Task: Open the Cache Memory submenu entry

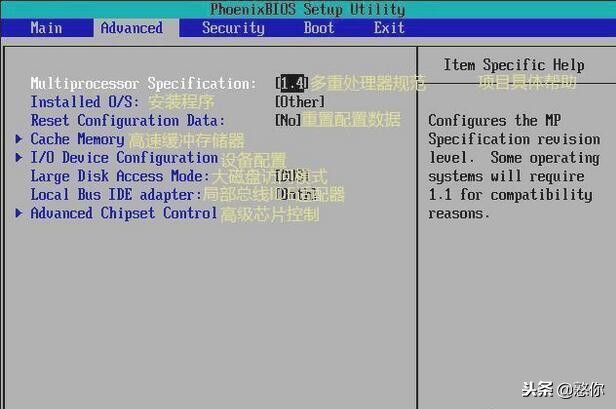Action: click(77, 139)
